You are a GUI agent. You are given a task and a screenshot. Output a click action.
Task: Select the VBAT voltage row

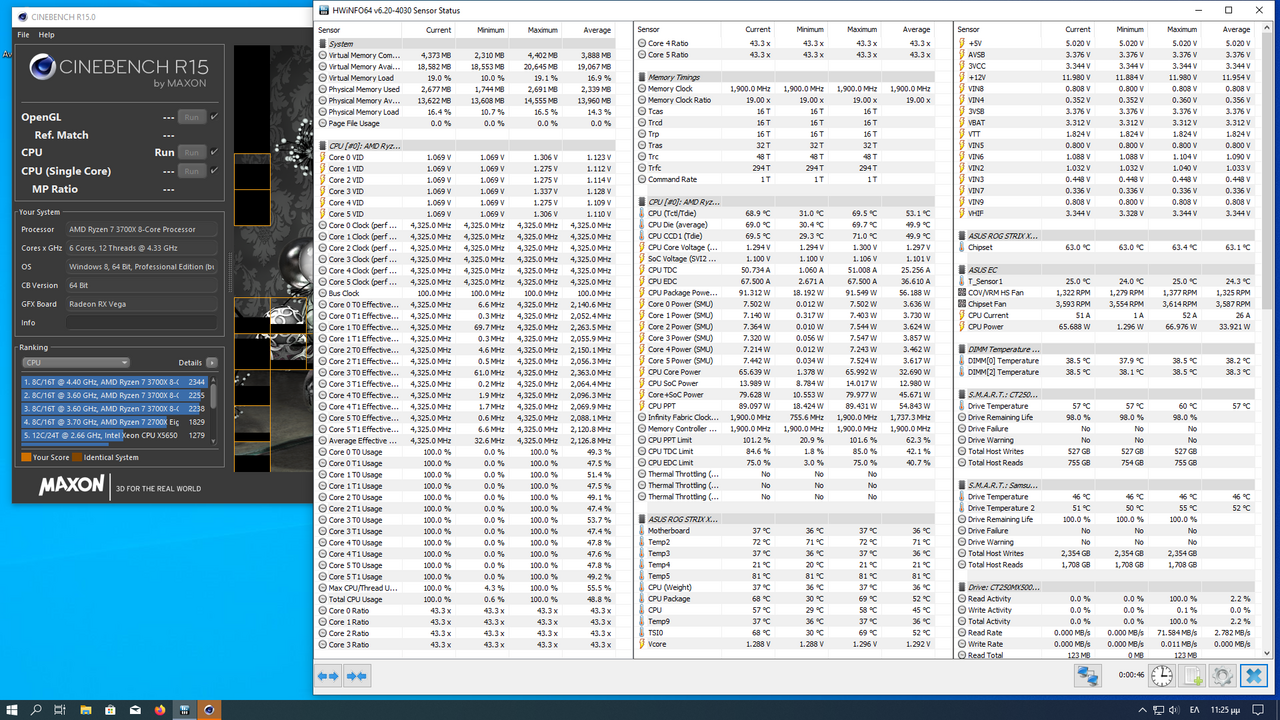click(1105, 123)
